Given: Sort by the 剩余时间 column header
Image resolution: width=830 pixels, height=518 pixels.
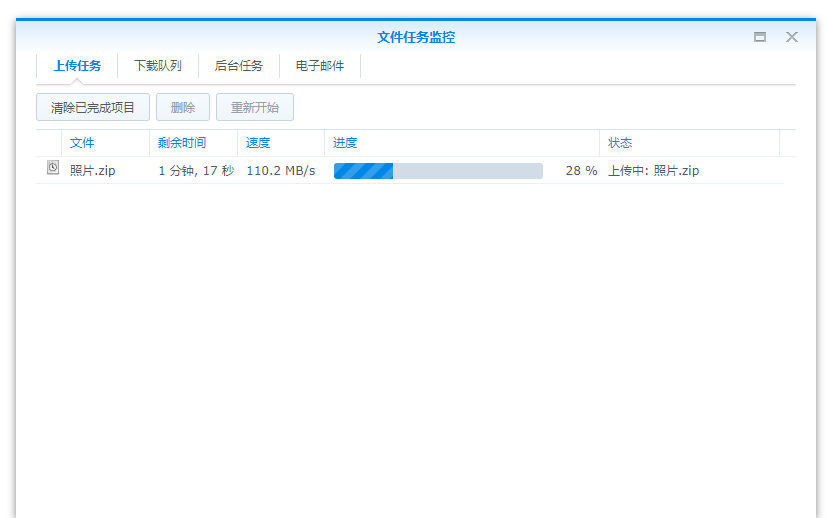Looking at the screenshot, I should (x=193, y=143).
